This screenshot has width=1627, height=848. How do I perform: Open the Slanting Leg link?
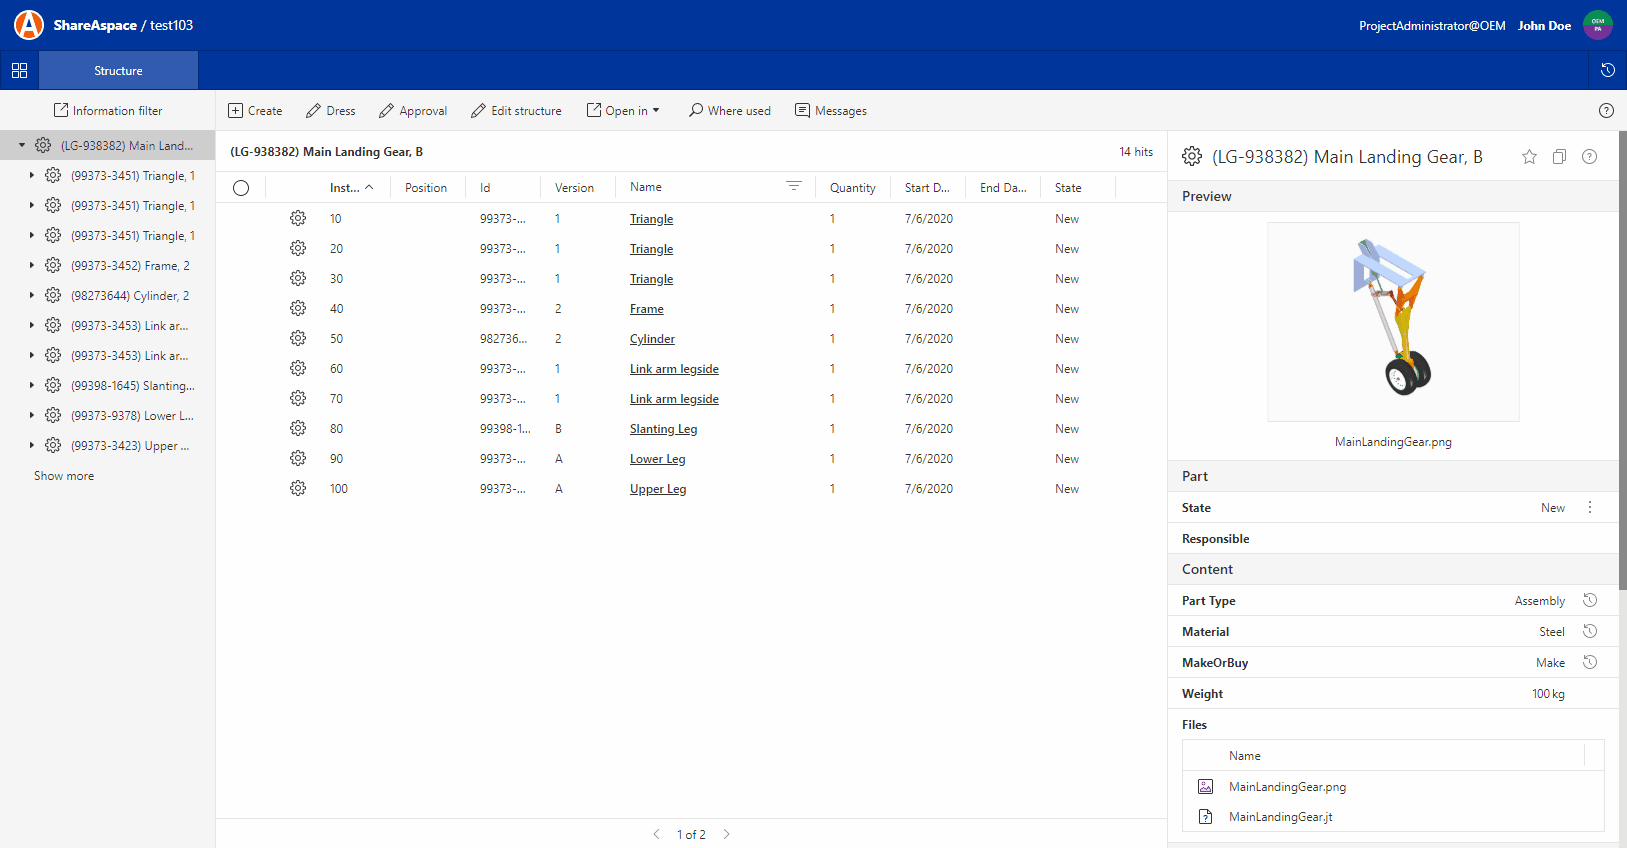[663, 429]
